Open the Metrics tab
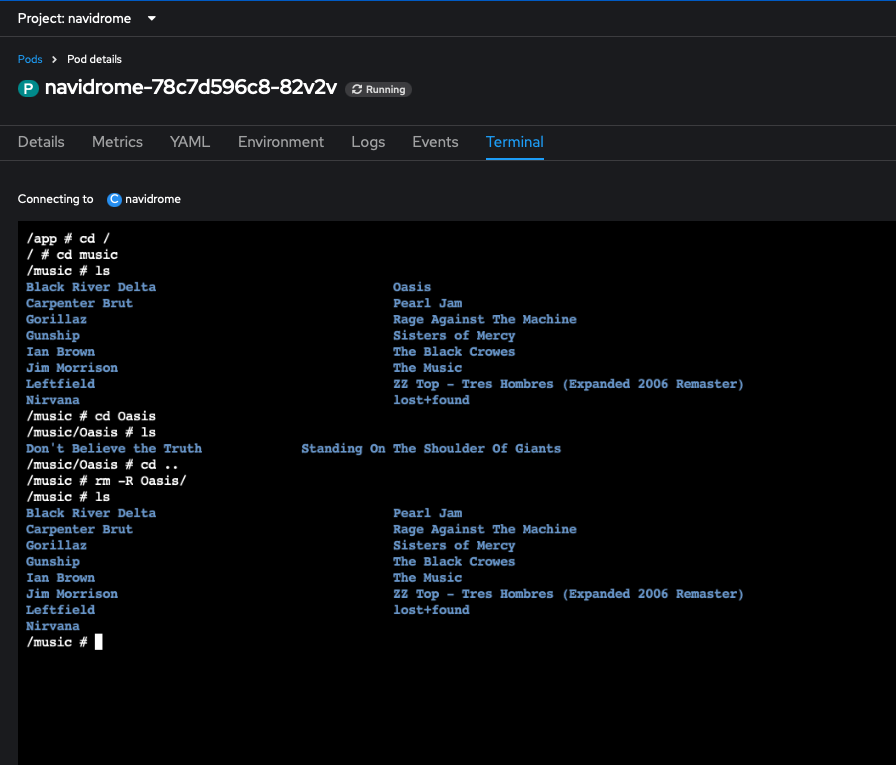Viewport: 896px width, 765px height. pyautogui.click(x=117, y=142)
